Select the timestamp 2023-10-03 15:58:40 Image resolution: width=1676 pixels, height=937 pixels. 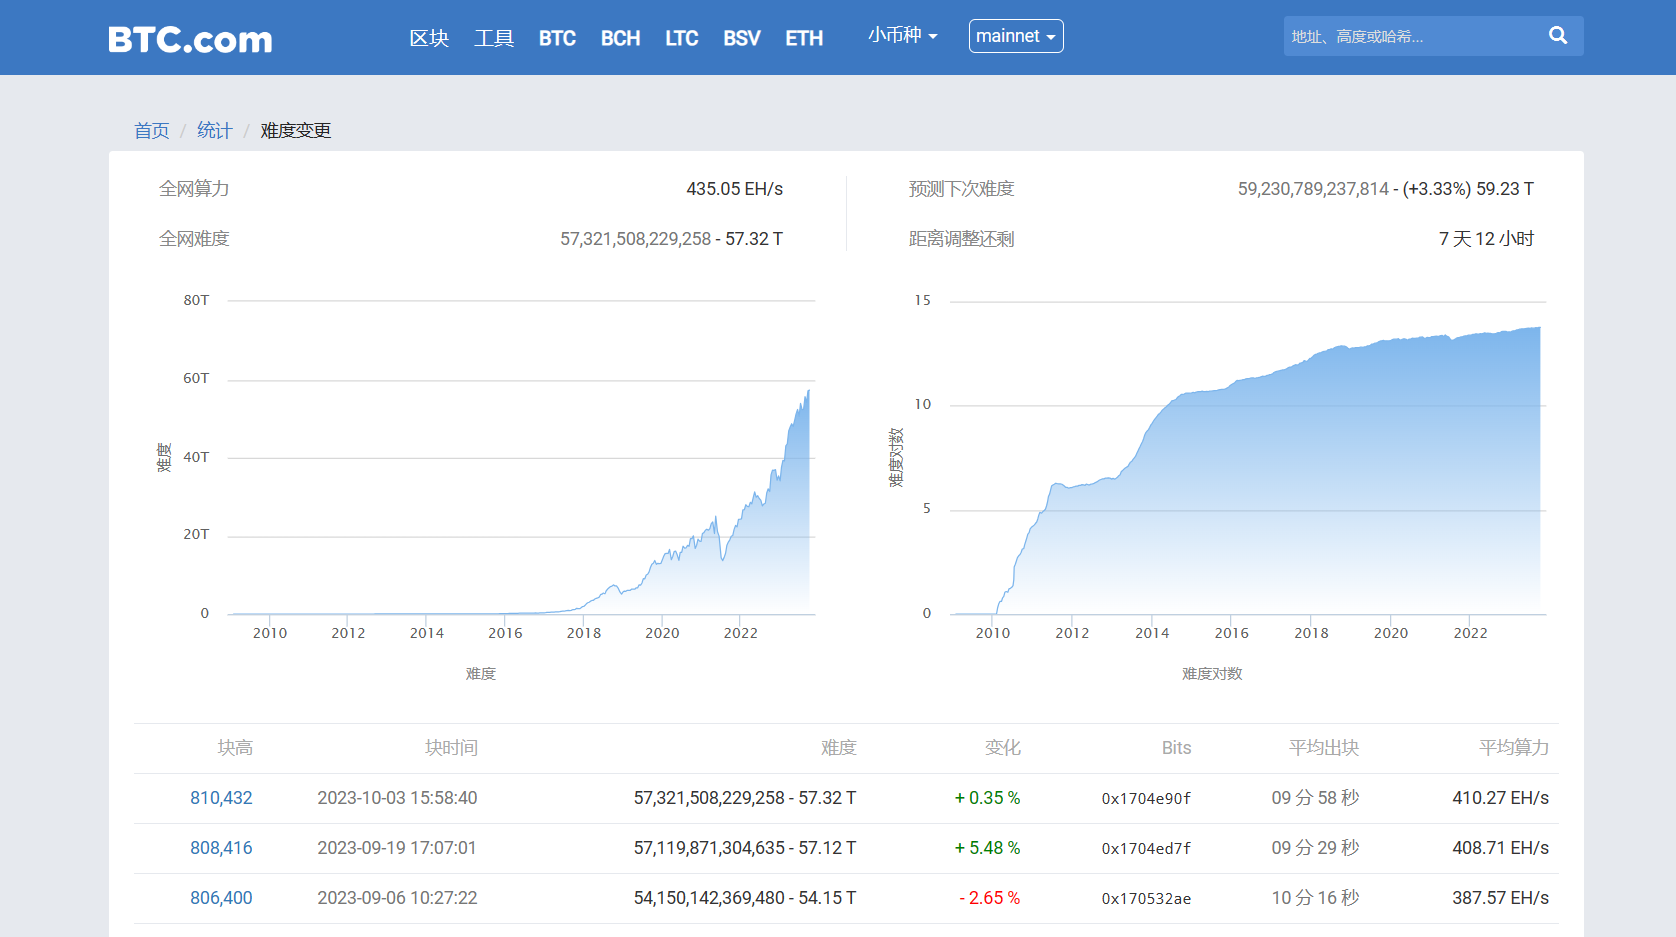pyautogui.click(x=398, y=798)
